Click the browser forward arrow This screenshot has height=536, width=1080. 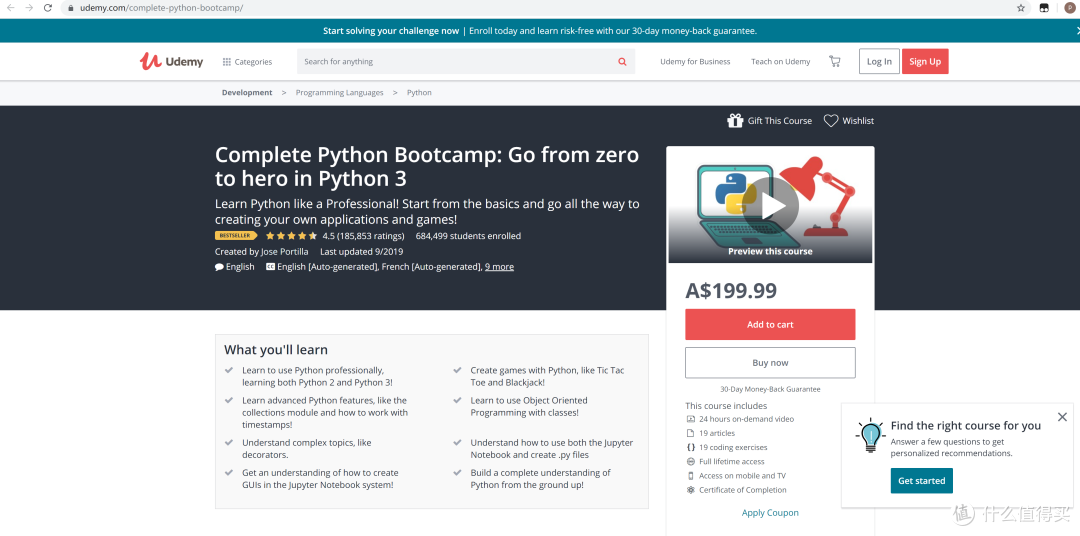click(28, 8)
